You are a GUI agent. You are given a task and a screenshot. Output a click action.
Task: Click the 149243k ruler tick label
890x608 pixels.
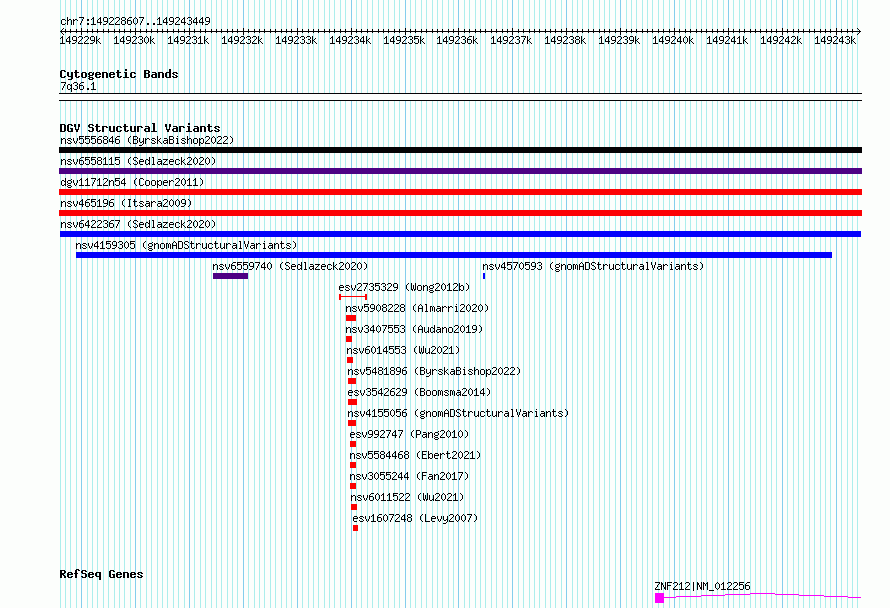coord(835,40)
